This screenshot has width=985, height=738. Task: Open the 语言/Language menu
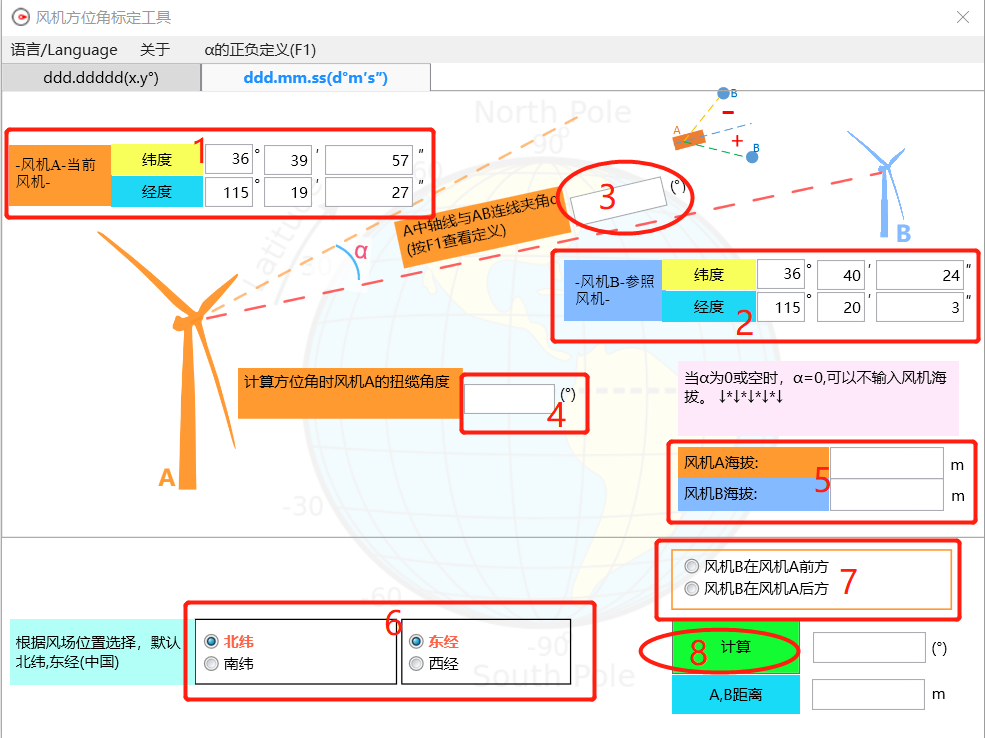(x=64, y=49)
